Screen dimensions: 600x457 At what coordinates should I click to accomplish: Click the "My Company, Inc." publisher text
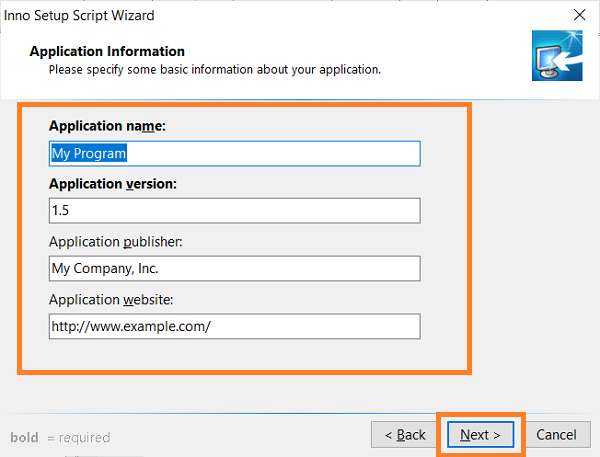pos(105,268)
